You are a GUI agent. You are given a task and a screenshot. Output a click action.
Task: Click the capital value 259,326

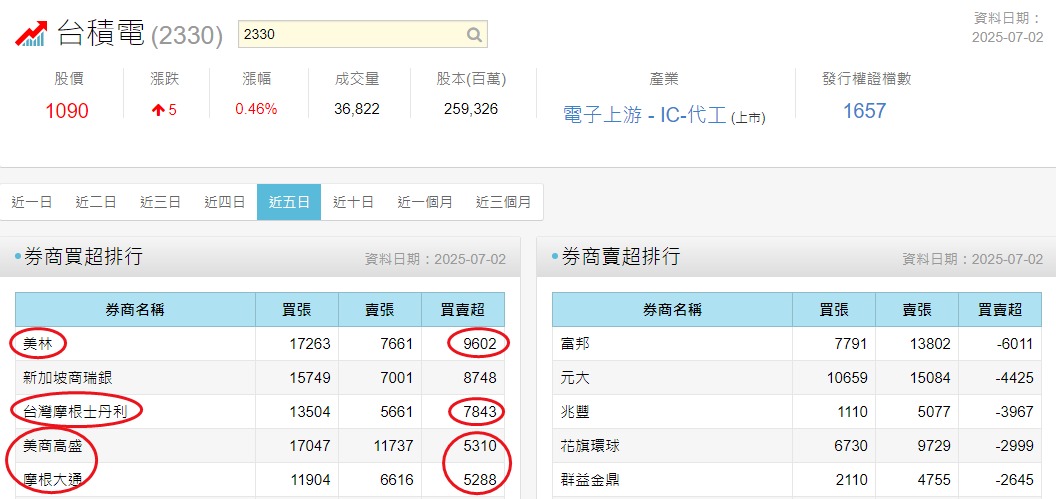(x=471, y=109)
